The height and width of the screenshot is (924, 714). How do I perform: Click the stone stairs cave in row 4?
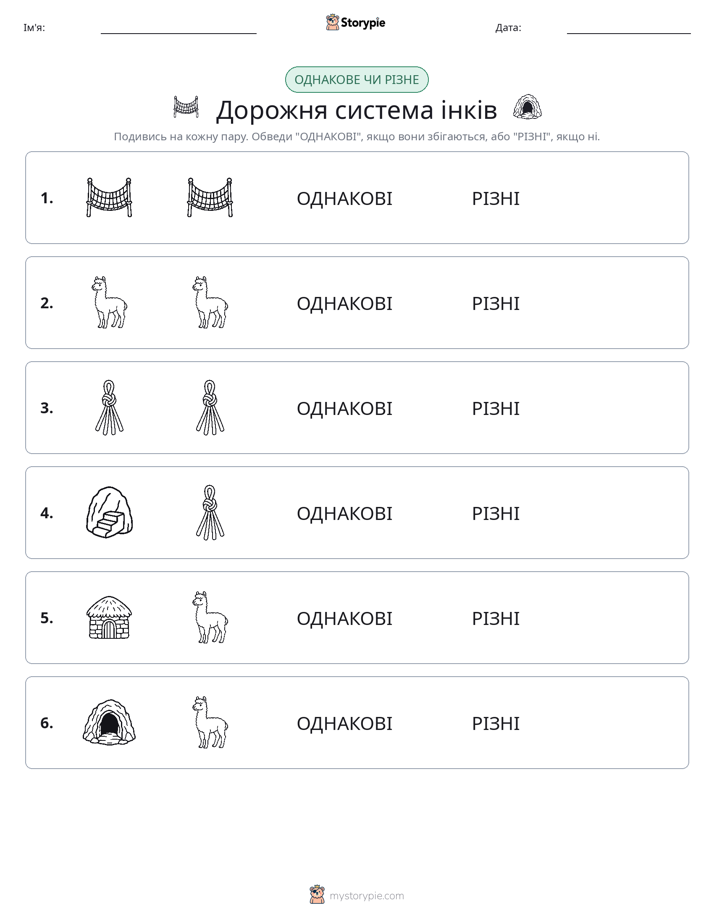click(110, 512)
